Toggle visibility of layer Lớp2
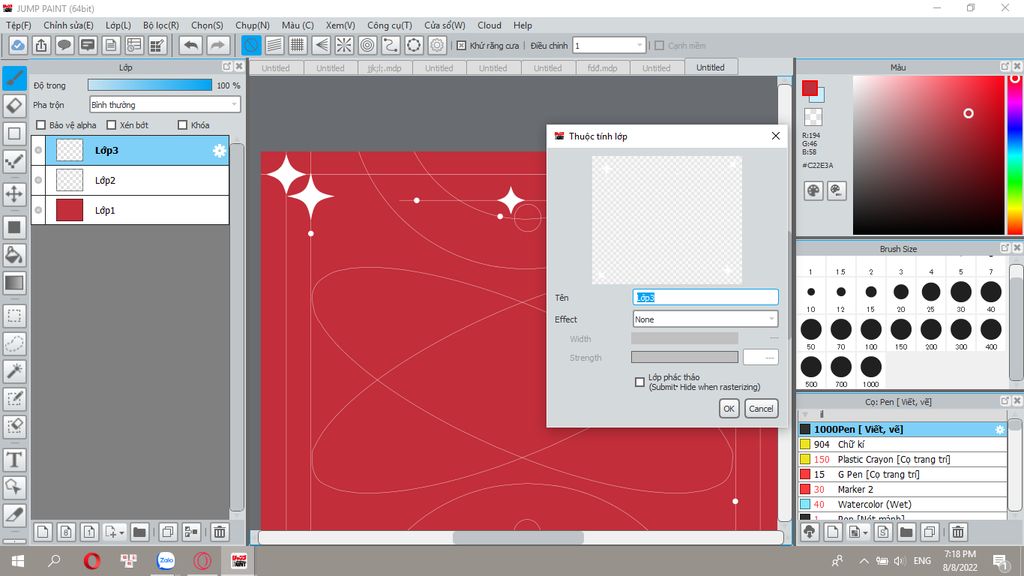The width and height of the screenshot is (1024, 576). coord(39,180)
